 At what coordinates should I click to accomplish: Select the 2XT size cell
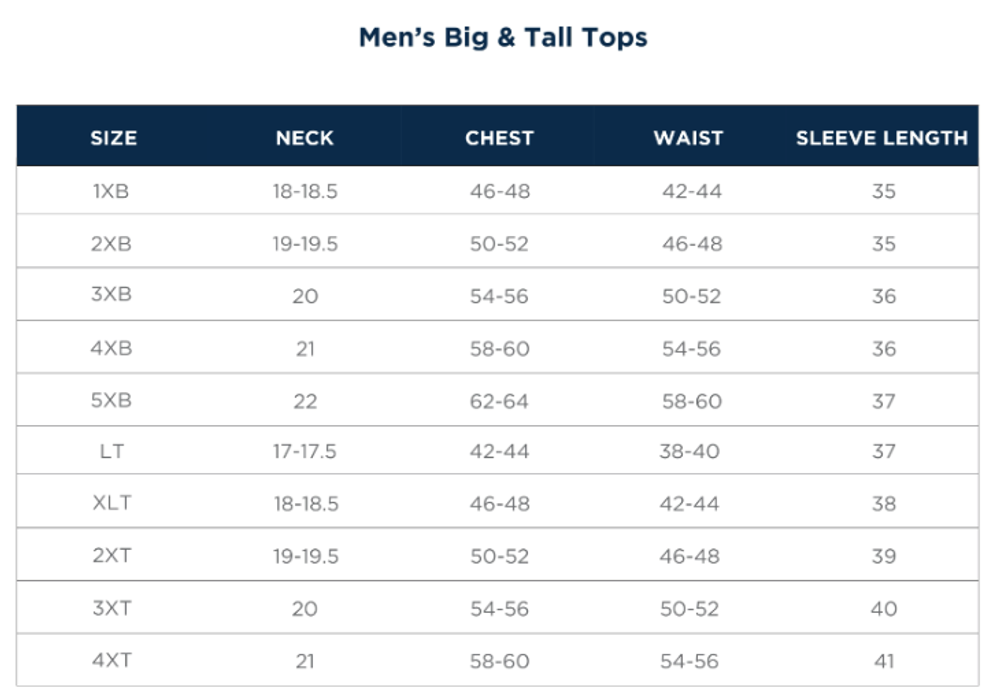[x=111, y=555]
